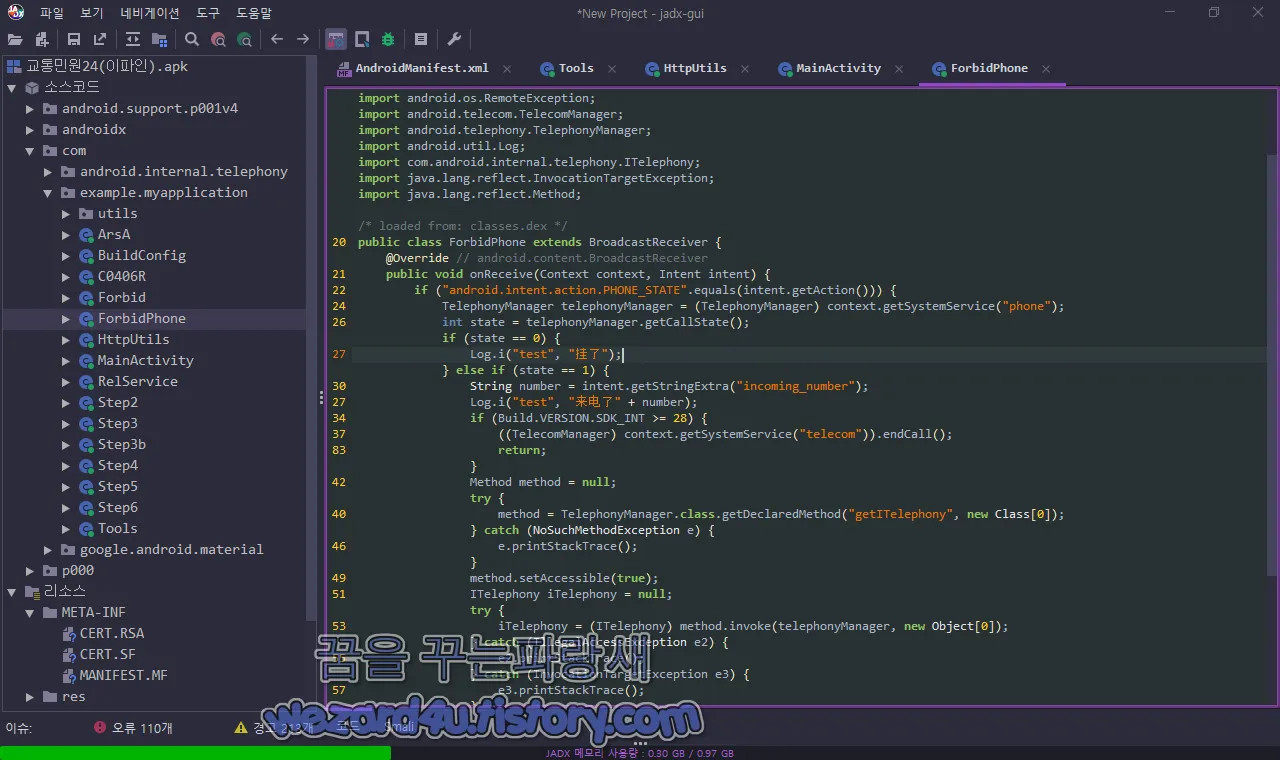Add files using the toolbar icon

[x=42, y=39]
